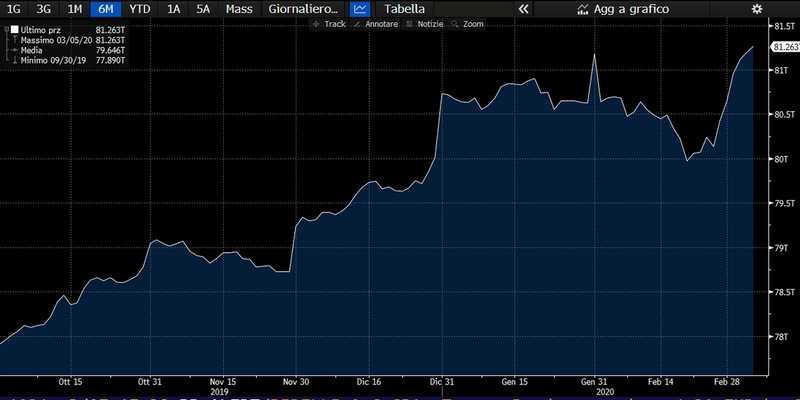Switch to Tabella view
800x400 pixels.
(x=404, y=9)
